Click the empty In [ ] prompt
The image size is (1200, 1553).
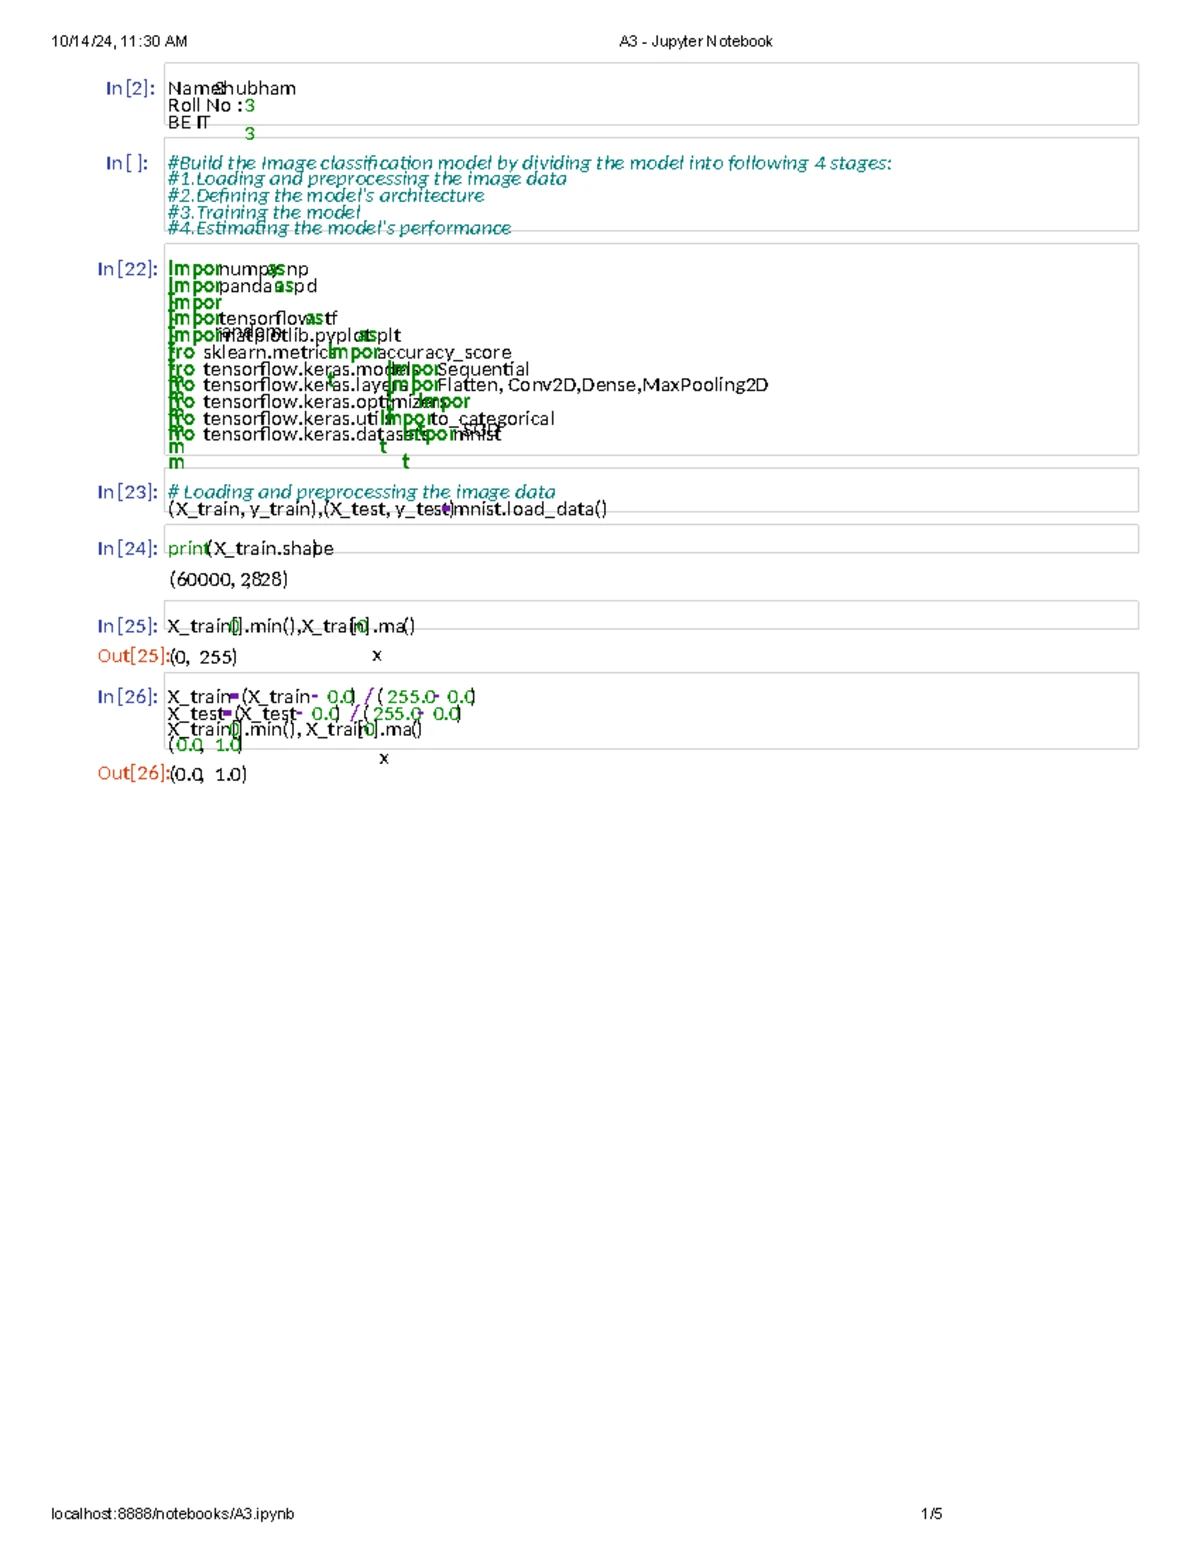[x=127, y=163]
